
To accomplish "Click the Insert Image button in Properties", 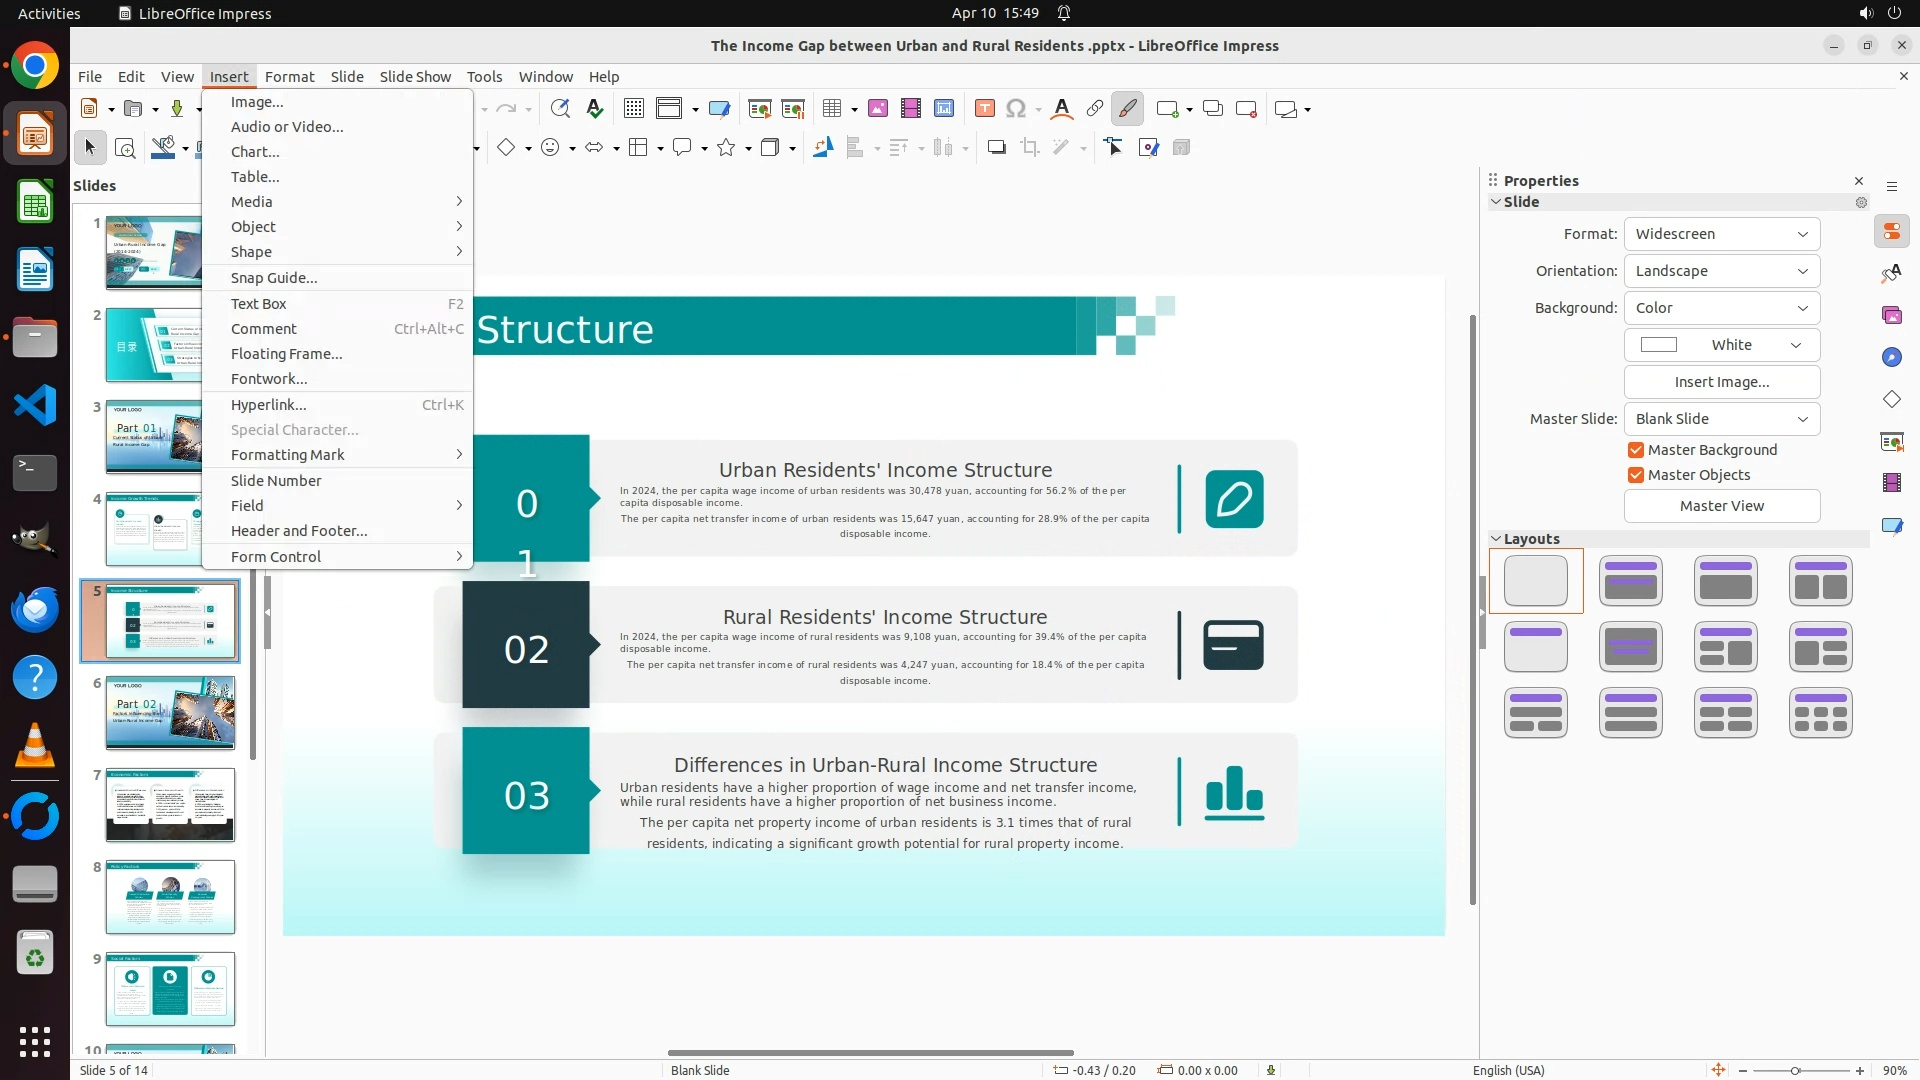I will (x=1721, y=382).
